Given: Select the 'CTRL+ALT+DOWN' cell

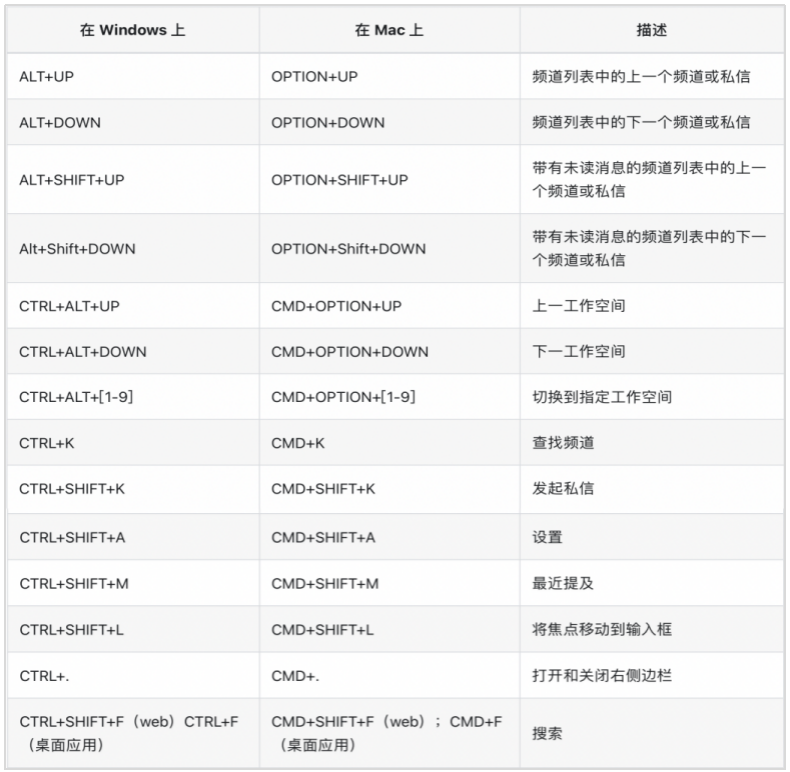Looking at the screenshot, I should click(133, 351).
